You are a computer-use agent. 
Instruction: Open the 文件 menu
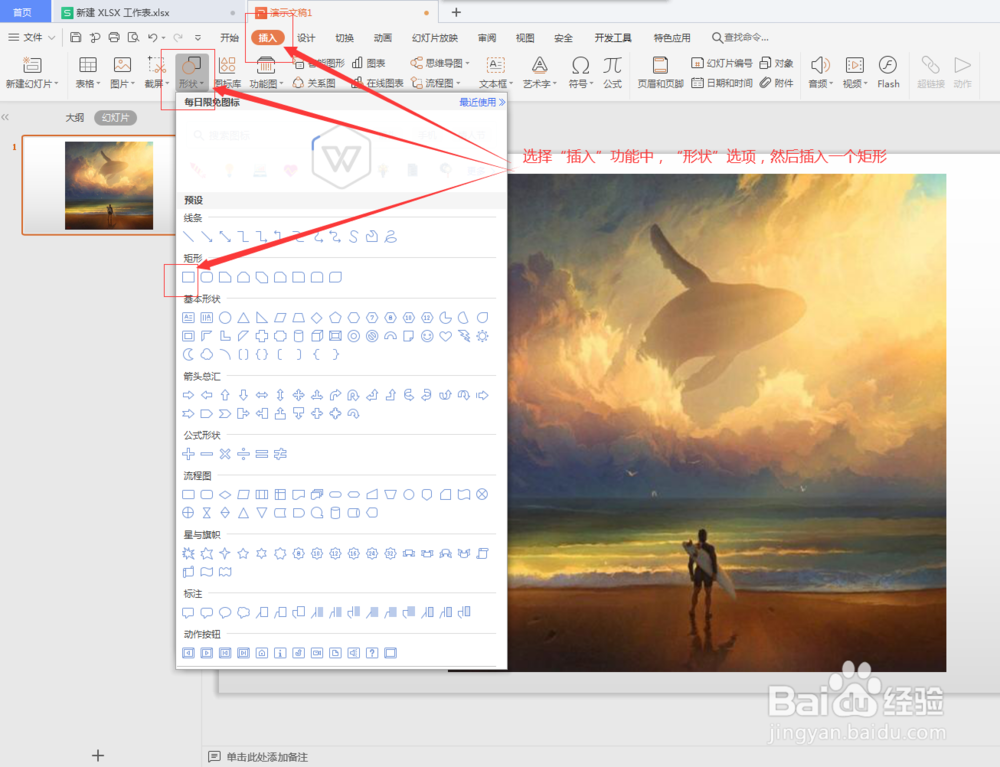point(32,38)
